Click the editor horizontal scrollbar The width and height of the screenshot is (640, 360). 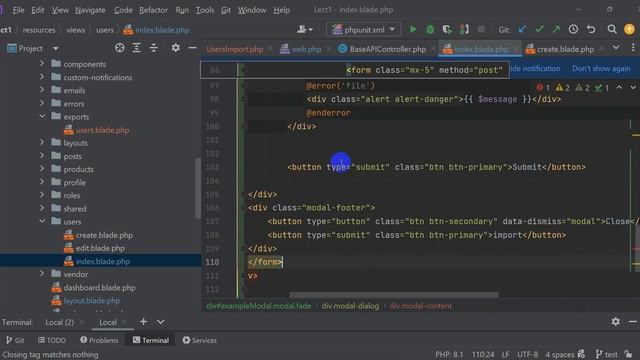[x=394, y=294]
